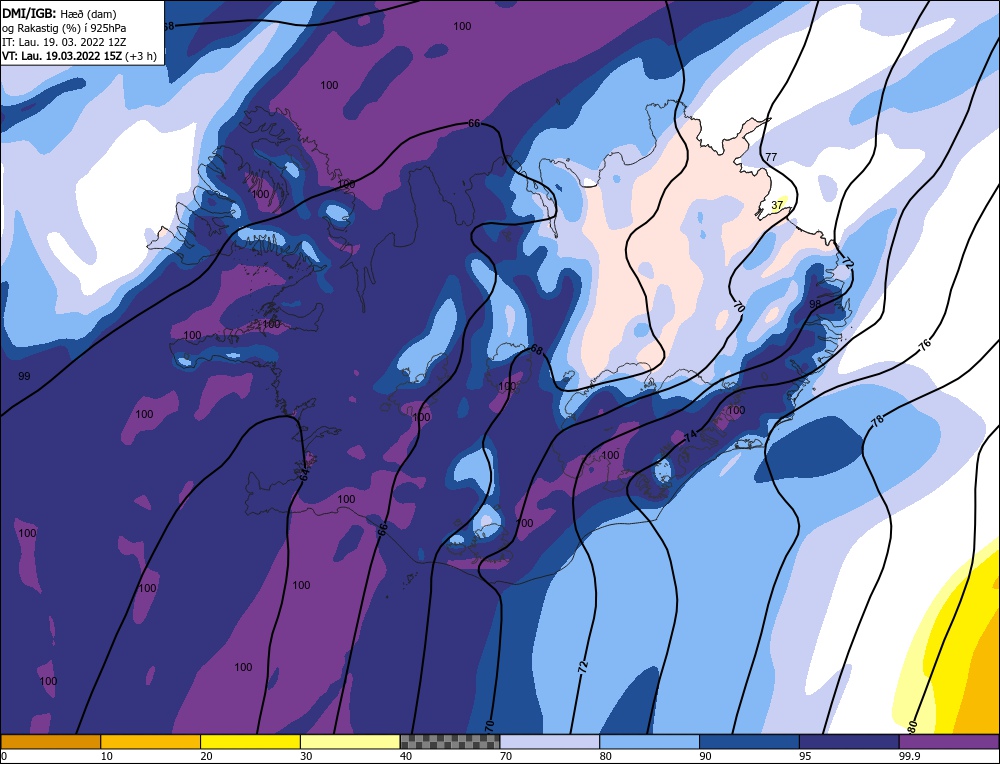Pick the light blue 80–90 legend swatch

click(649, 742)
